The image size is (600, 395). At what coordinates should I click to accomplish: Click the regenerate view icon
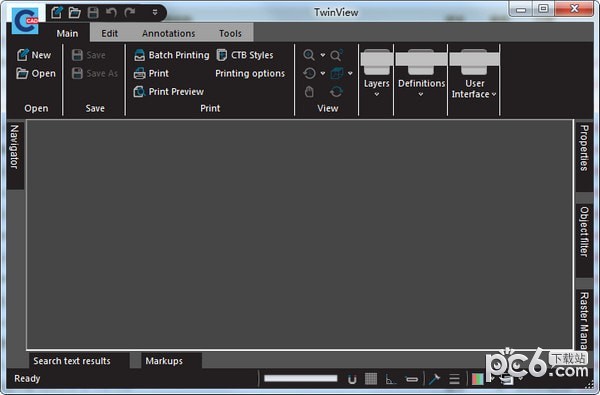[336, 92]
